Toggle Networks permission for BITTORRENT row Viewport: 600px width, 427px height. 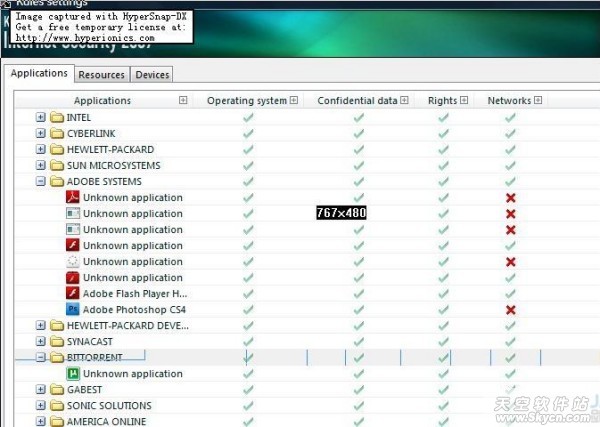coord(510,358)
